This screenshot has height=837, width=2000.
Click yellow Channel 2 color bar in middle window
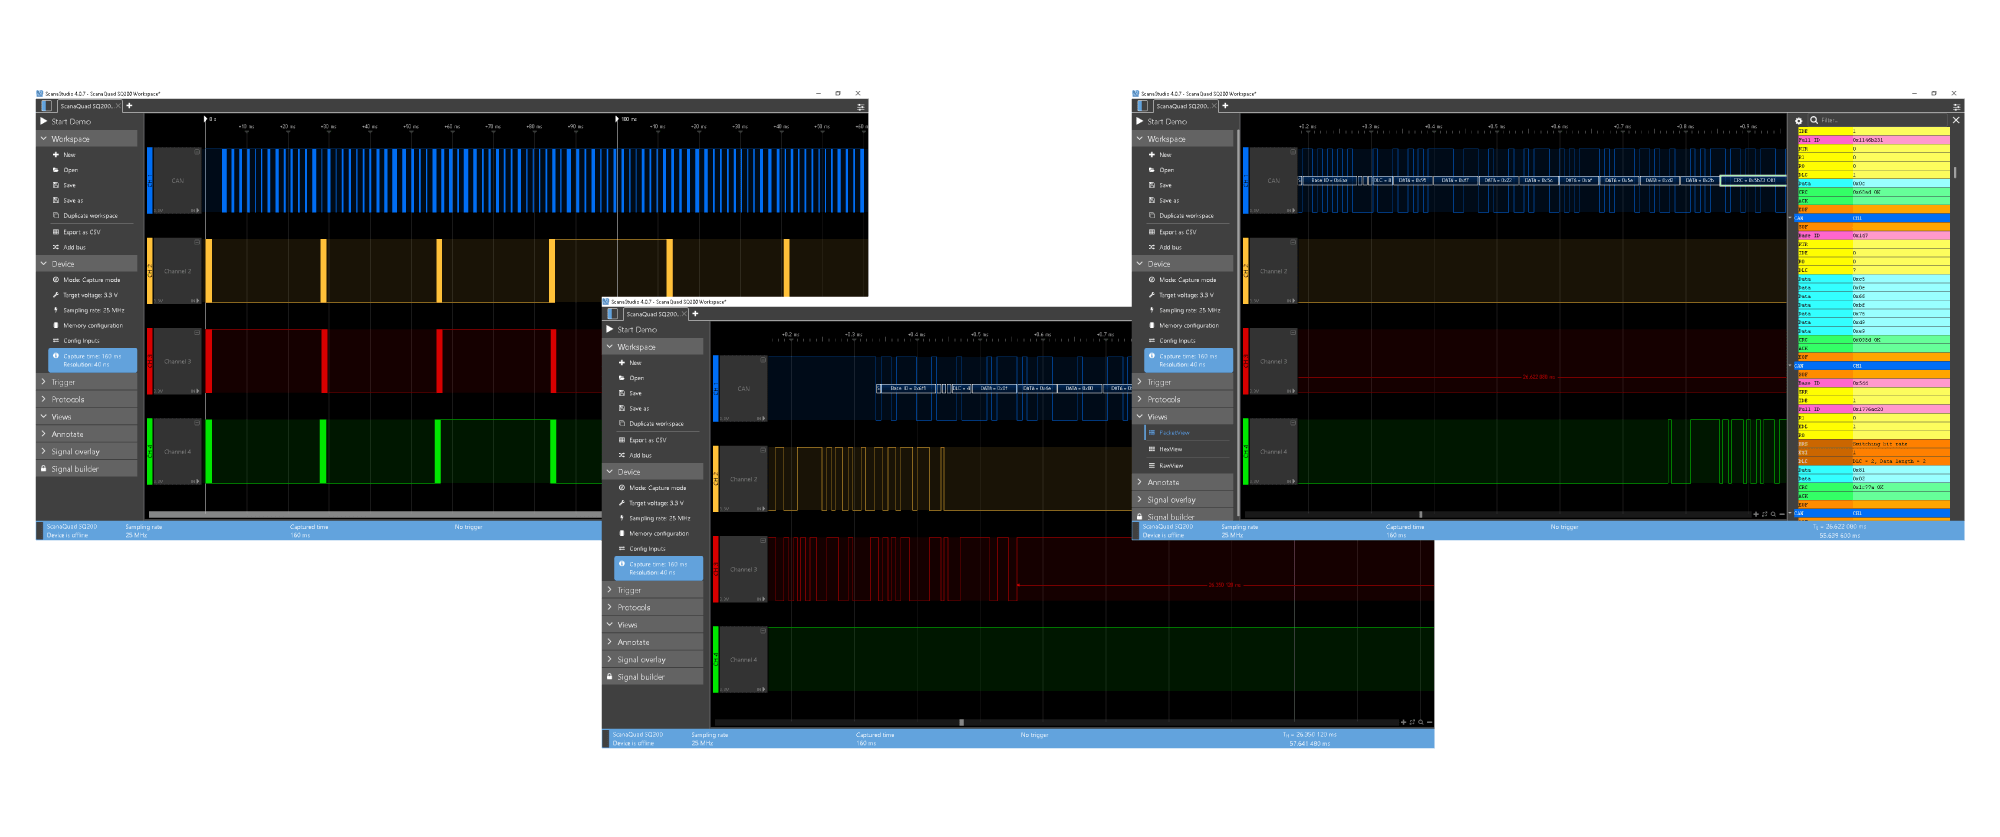(716, 478)
